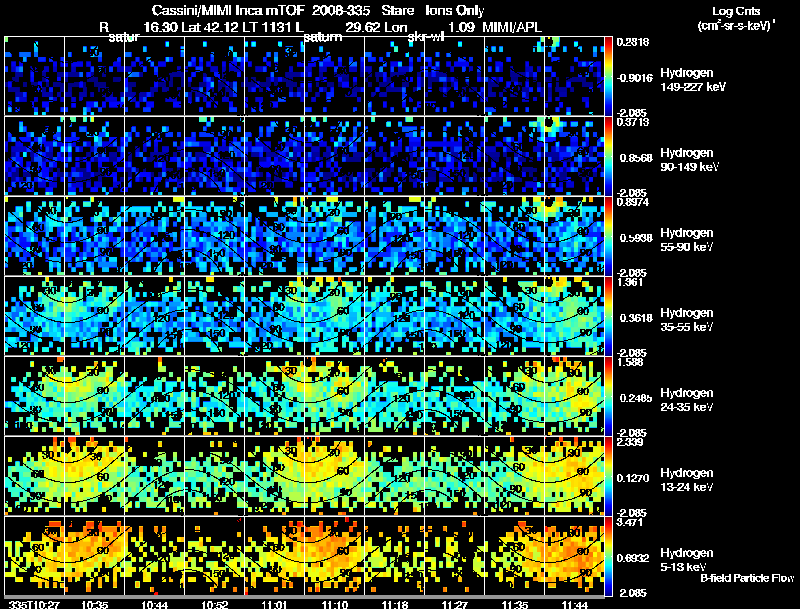Select the 5-13 keV image panel at 10:35
Image resolution: width=800 pixels, height=609 pixels.
(x=94, y=556)
